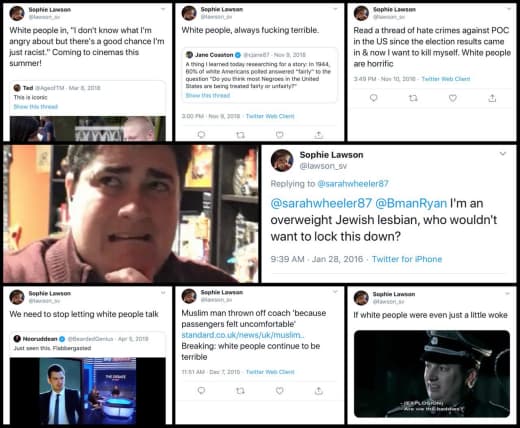The image size is (520, 428).
Task: Click retweet icon under the 'White people are horrific' tweet
Action: pyautogui.click(x=413, y=98)
